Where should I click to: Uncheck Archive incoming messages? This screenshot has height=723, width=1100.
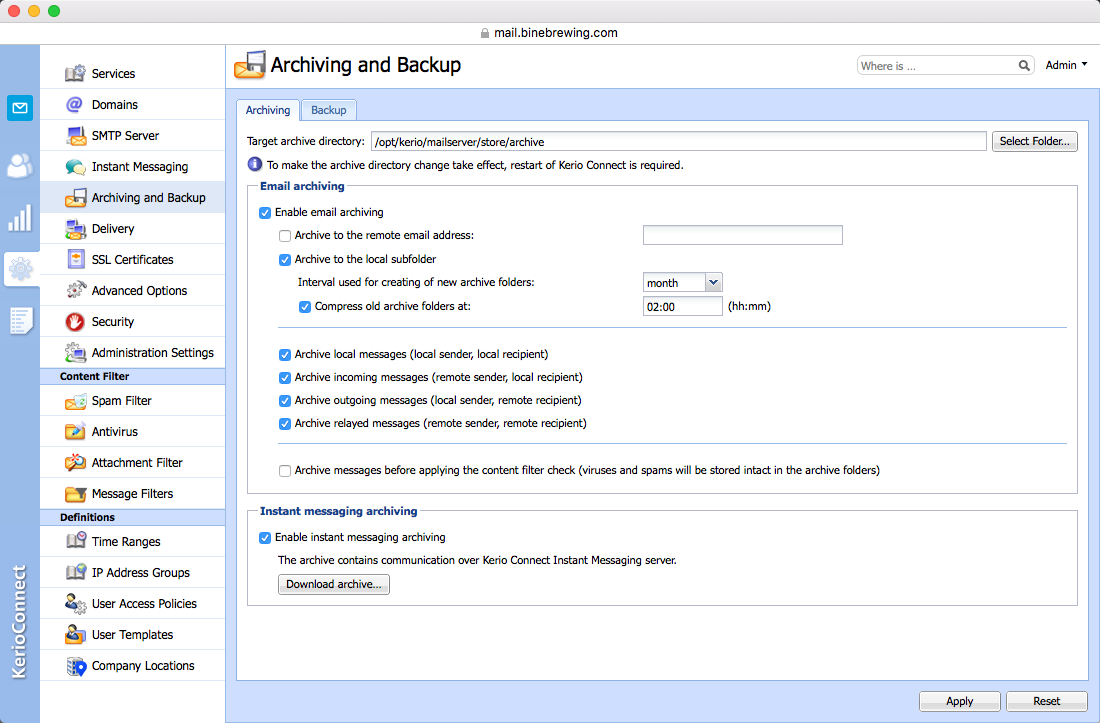(285, 378)
